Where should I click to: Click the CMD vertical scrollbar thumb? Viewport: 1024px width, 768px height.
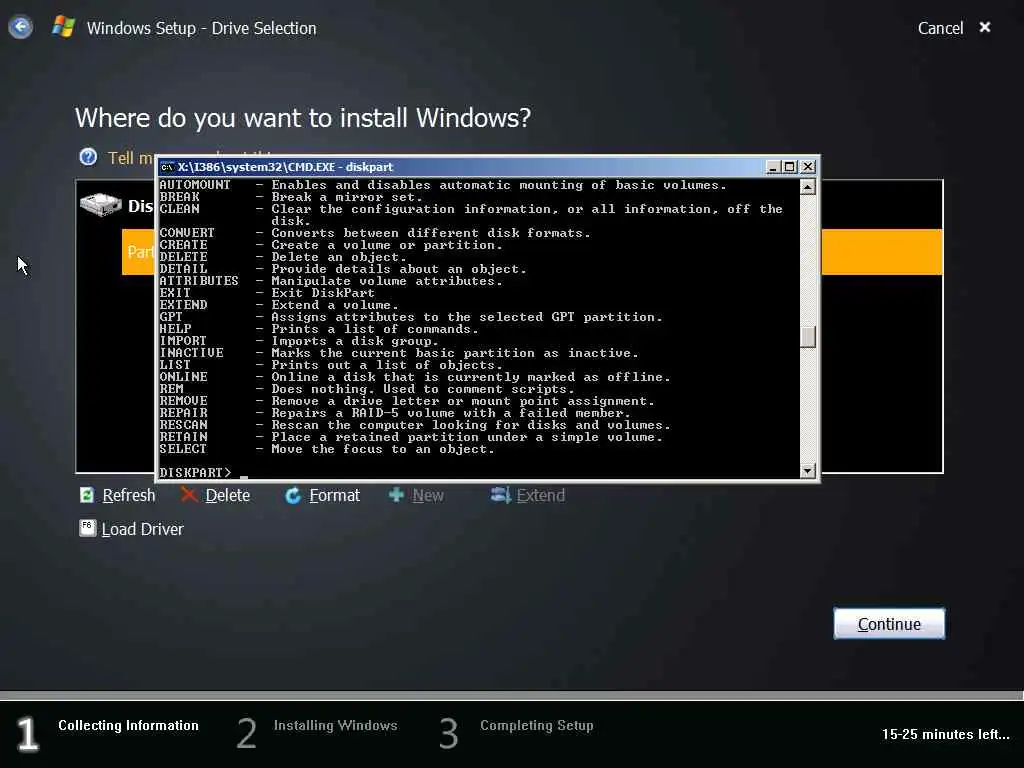pos(808,337)
